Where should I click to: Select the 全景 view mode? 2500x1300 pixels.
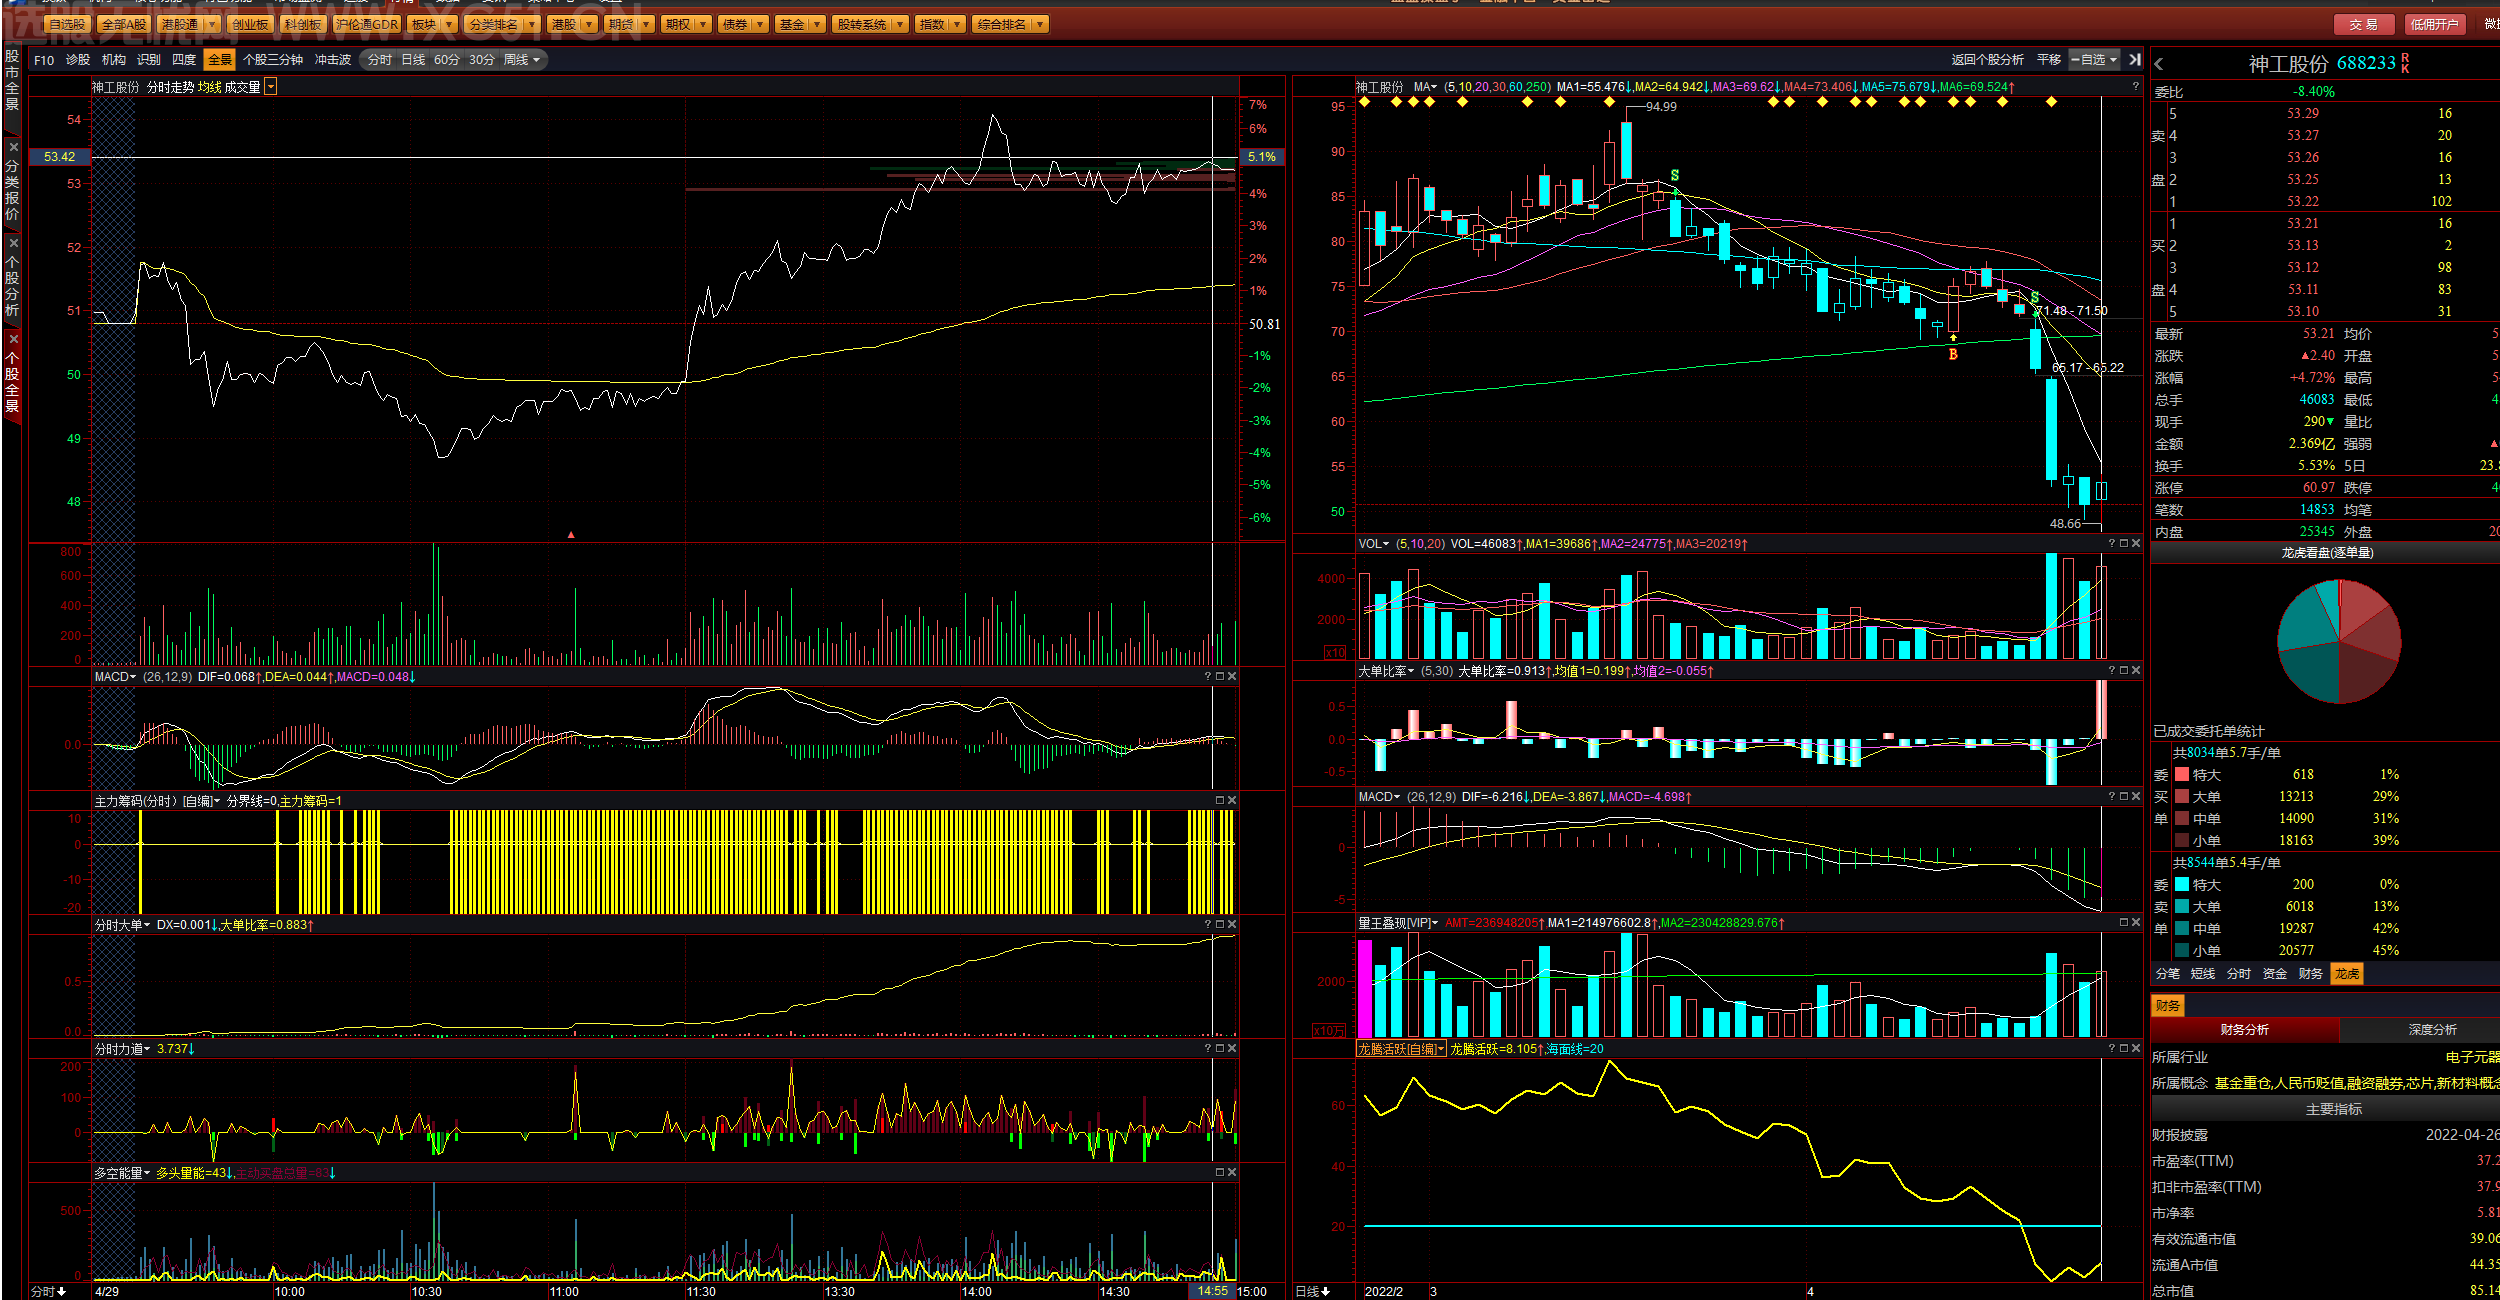pos(220,60)
